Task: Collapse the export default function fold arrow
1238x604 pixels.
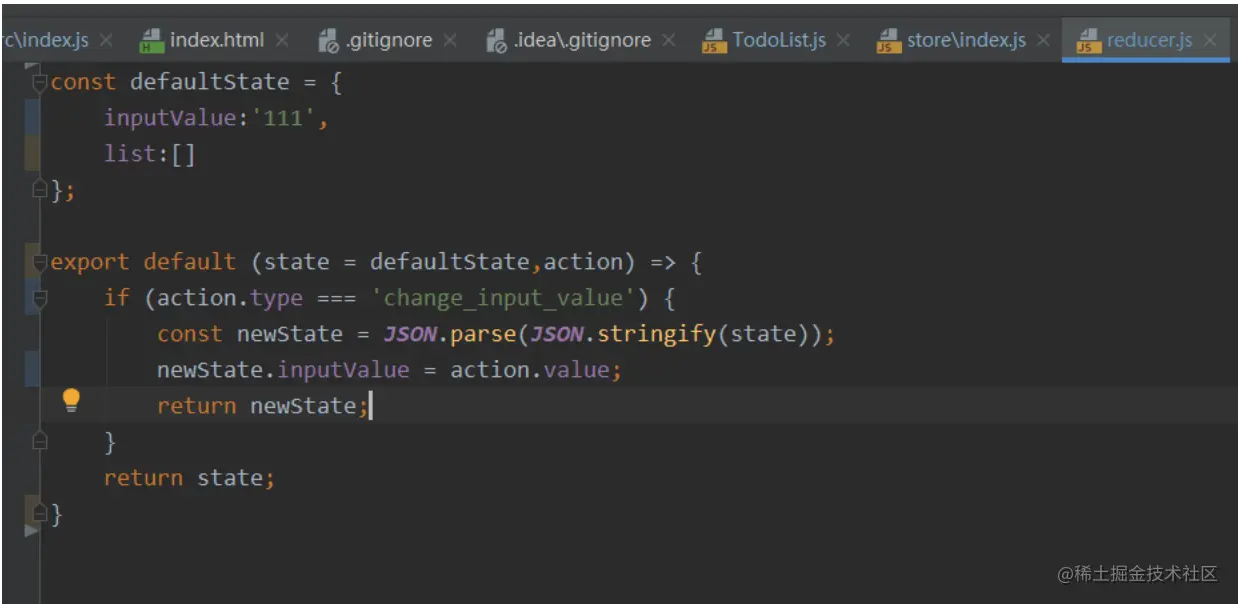Action: tap(40, 263)
